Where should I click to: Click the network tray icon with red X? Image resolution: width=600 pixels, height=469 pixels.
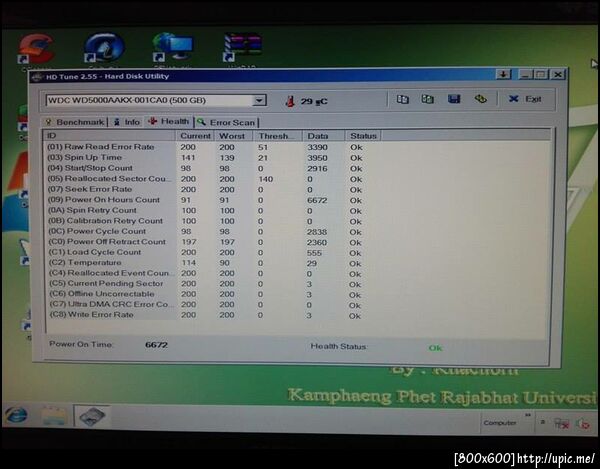tap(561, 423)
